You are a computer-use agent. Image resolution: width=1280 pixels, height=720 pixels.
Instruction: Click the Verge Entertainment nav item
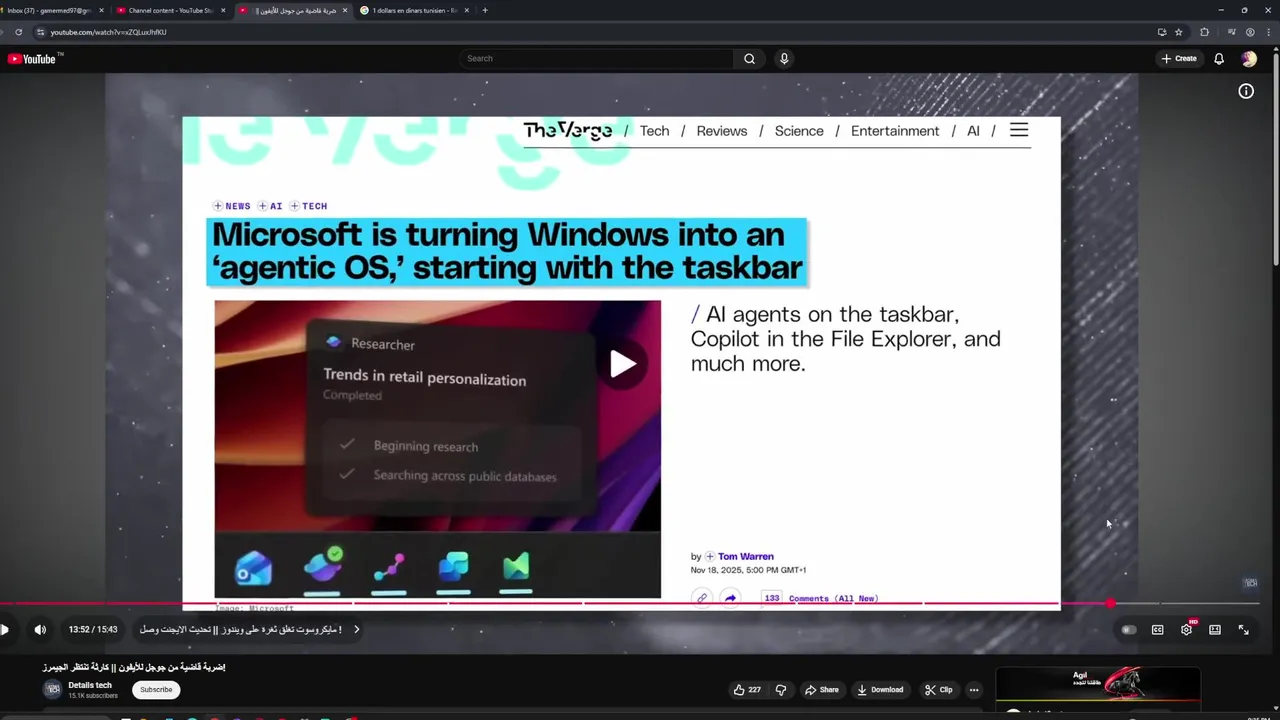point(895,131)
